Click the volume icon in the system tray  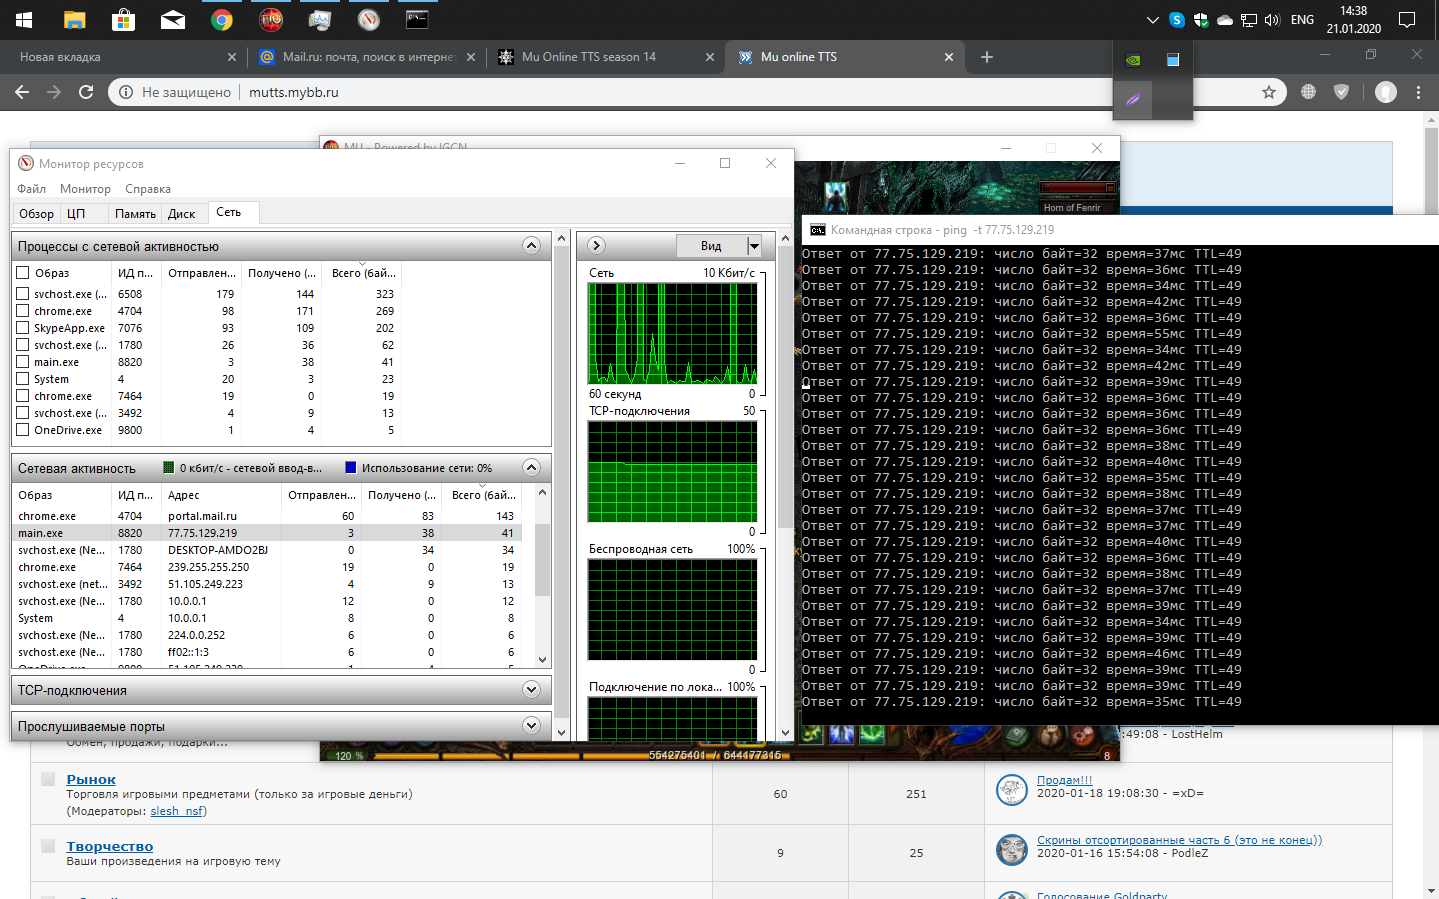coord(1272,19)
